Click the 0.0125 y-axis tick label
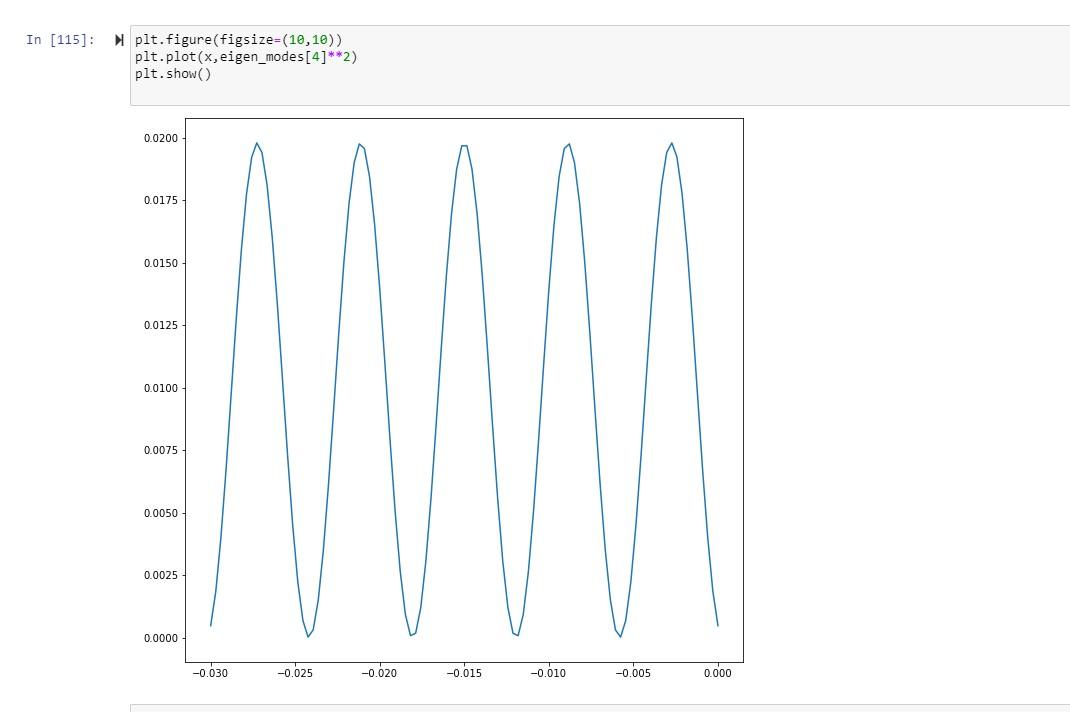The height and width of the screenshot is (712, 1070). [161, 325]
